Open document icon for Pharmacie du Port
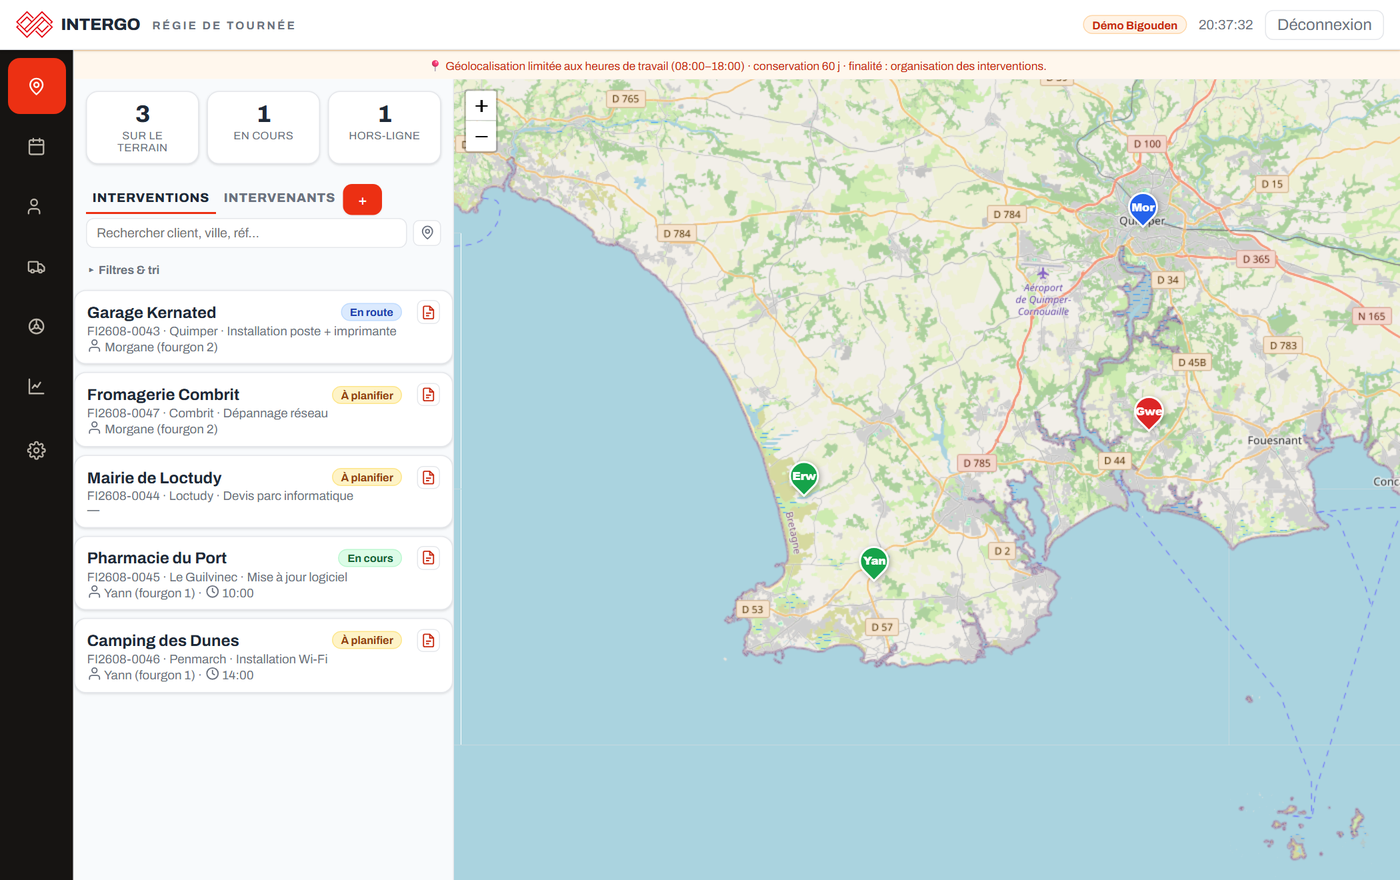 pos(428,558)
